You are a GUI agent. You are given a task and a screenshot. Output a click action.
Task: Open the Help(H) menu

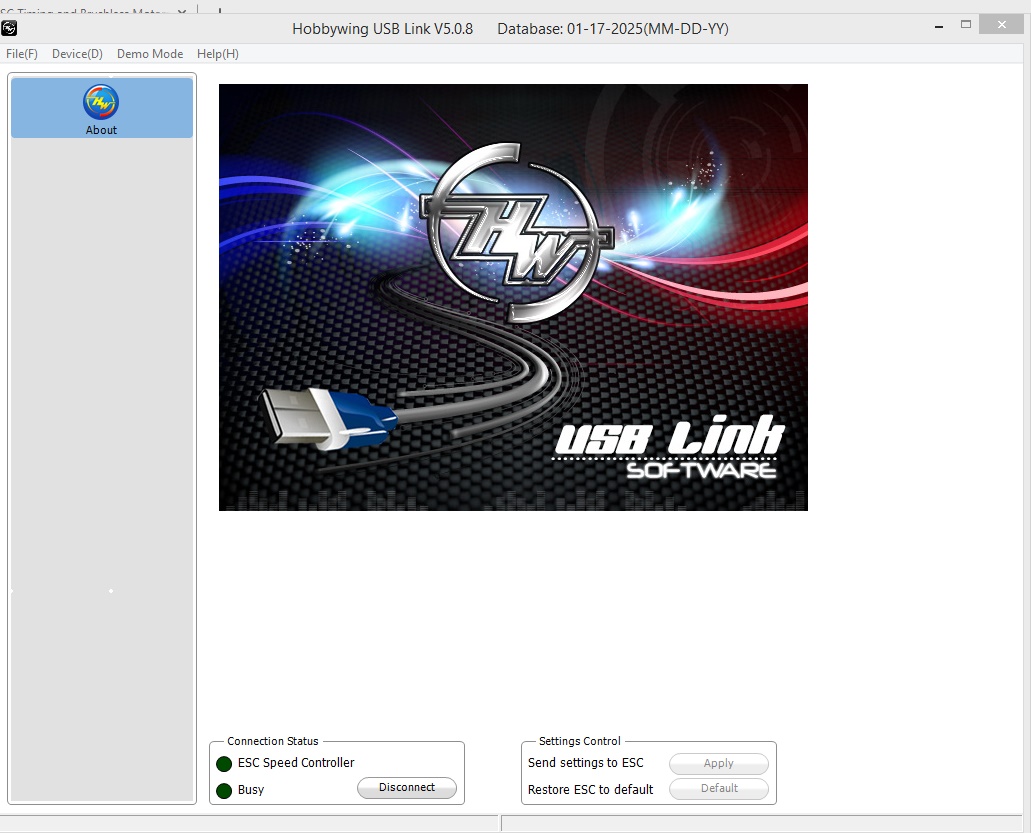tap(218, 54)
